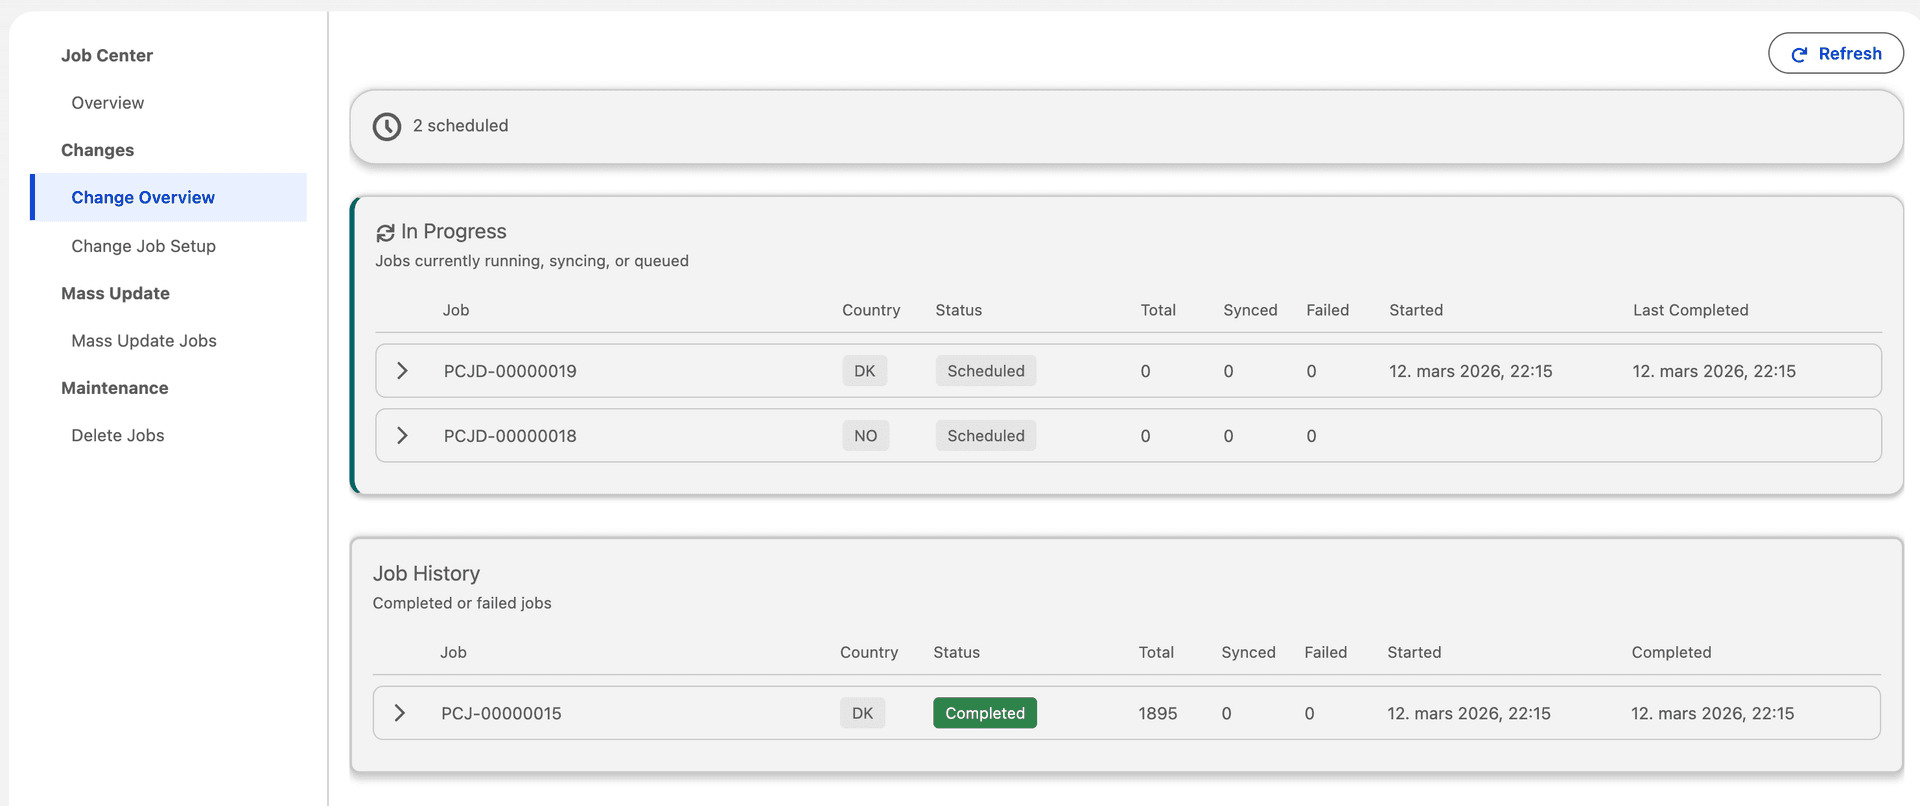
Task: Click the Refresh button
Action: [x=1835, y=54]
